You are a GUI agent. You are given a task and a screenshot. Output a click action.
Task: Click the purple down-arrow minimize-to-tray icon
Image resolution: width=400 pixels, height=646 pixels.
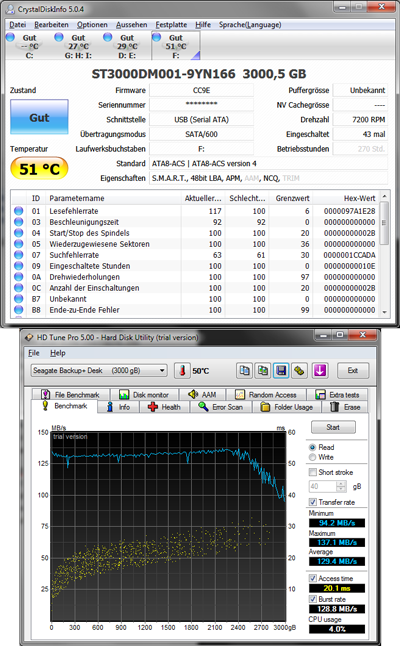[320, 370]
